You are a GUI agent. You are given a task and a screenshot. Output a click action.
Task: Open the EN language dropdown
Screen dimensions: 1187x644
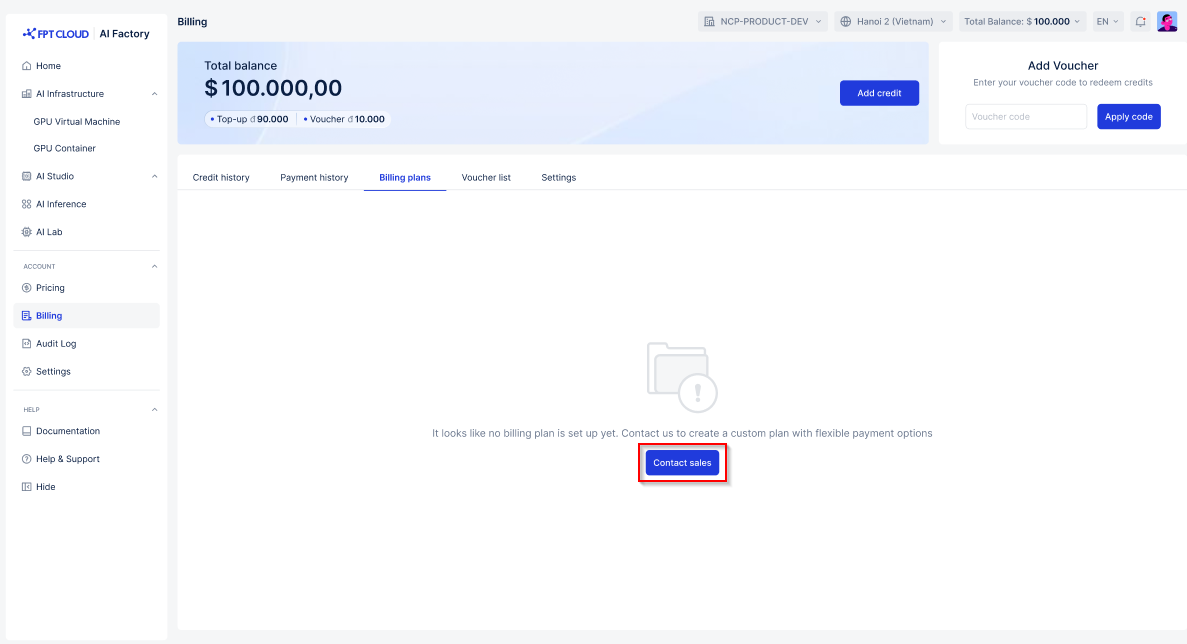(1108, 21)
